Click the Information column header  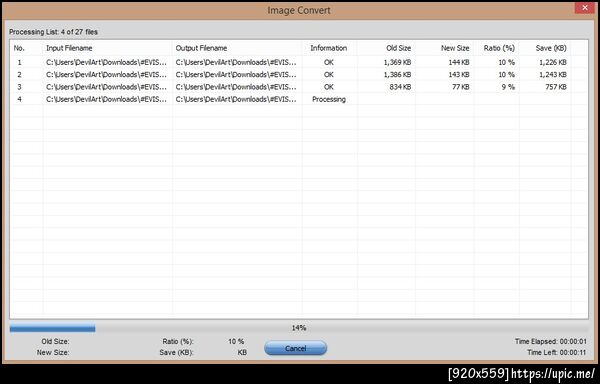pos(329,48)
